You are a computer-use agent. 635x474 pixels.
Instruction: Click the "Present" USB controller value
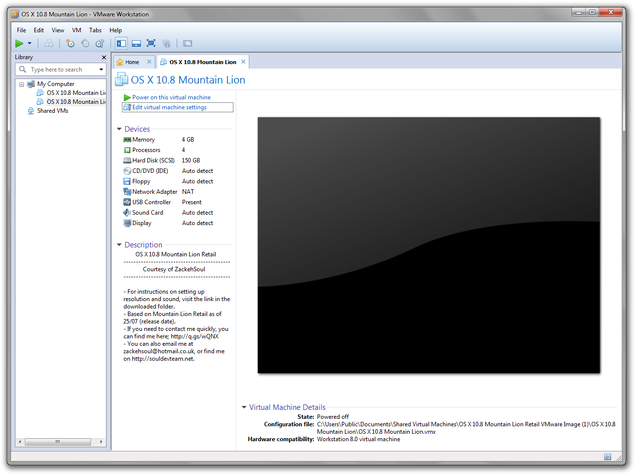[192, 202]
